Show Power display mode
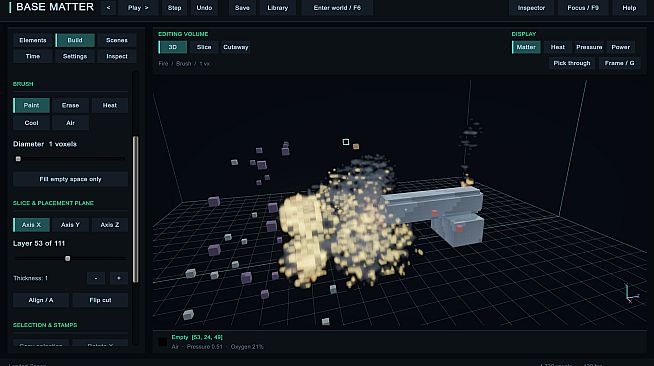The height and width of the screenshot is (366, 654). point(620,47)
